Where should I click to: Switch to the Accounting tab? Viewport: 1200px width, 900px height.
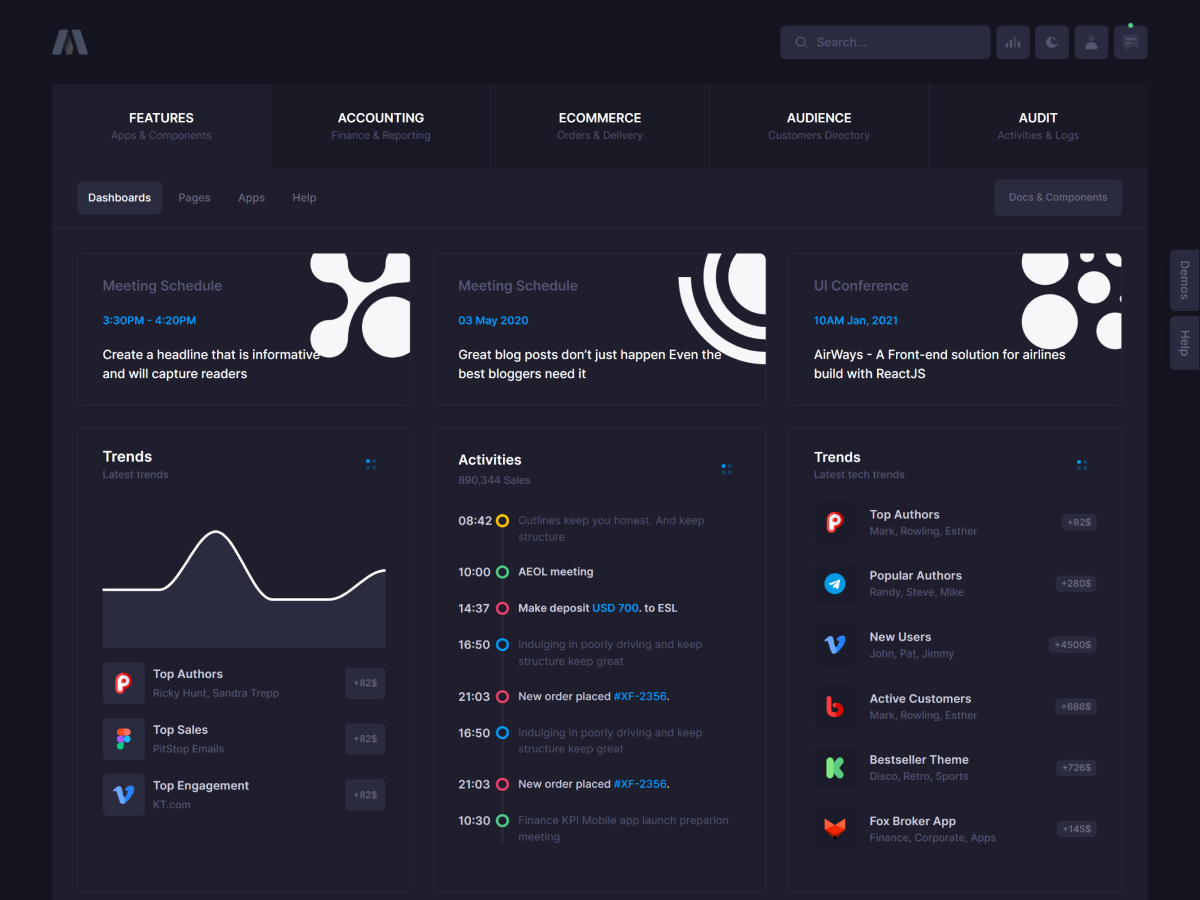(x=380, y=126)
